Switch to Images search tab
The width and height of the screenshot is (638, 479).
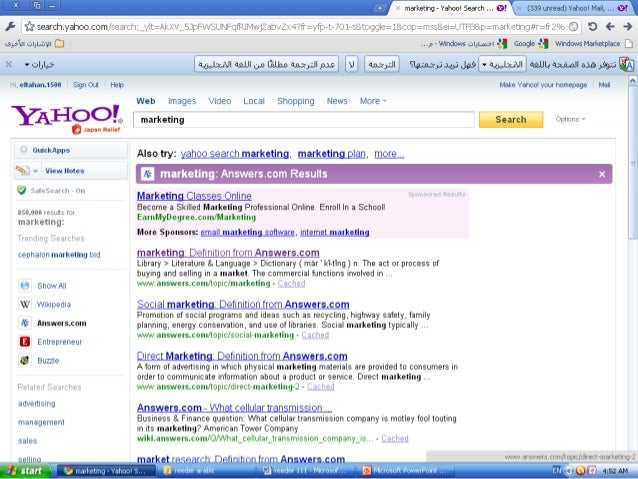coord(182,101)
